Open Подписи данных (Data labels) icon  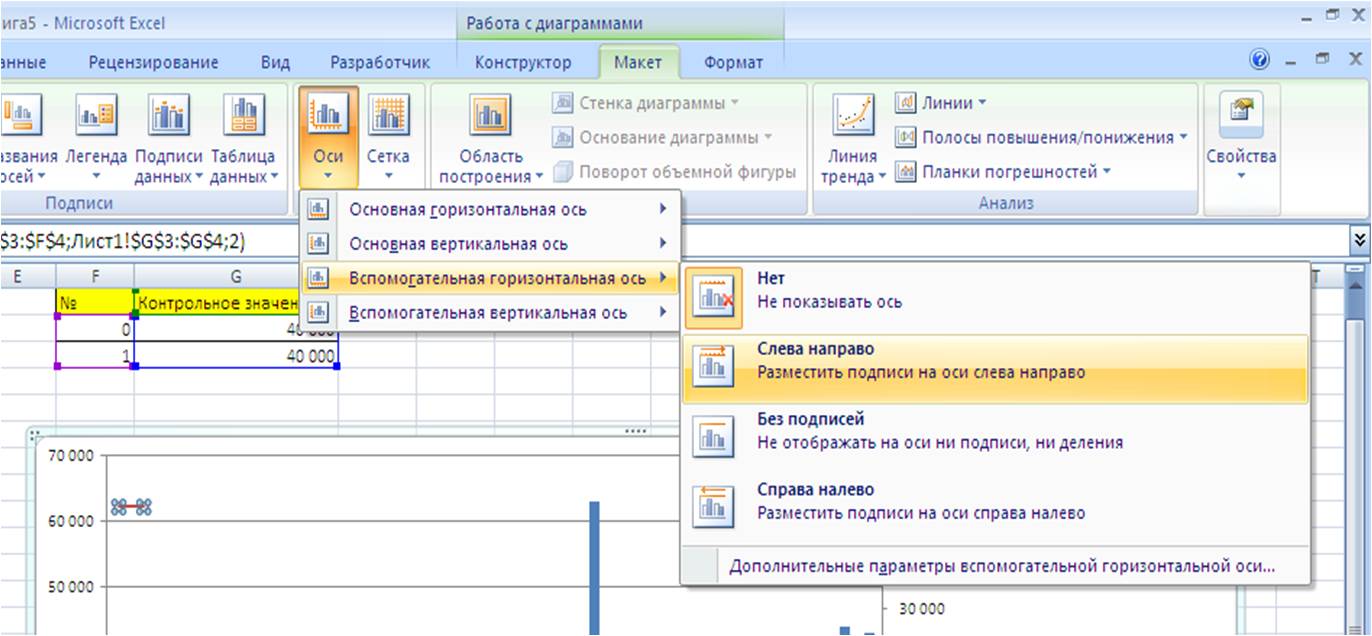point(168,114)
